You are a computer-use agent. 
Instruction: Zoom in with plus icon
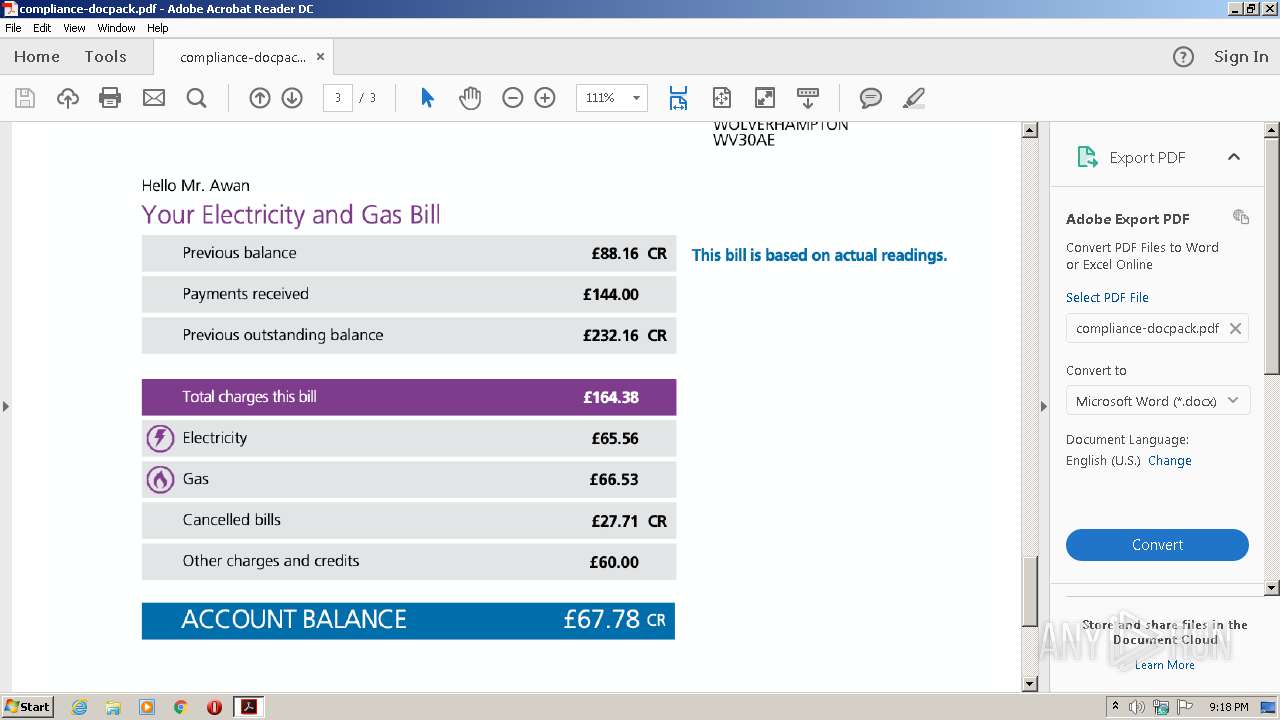coord(545,98)
